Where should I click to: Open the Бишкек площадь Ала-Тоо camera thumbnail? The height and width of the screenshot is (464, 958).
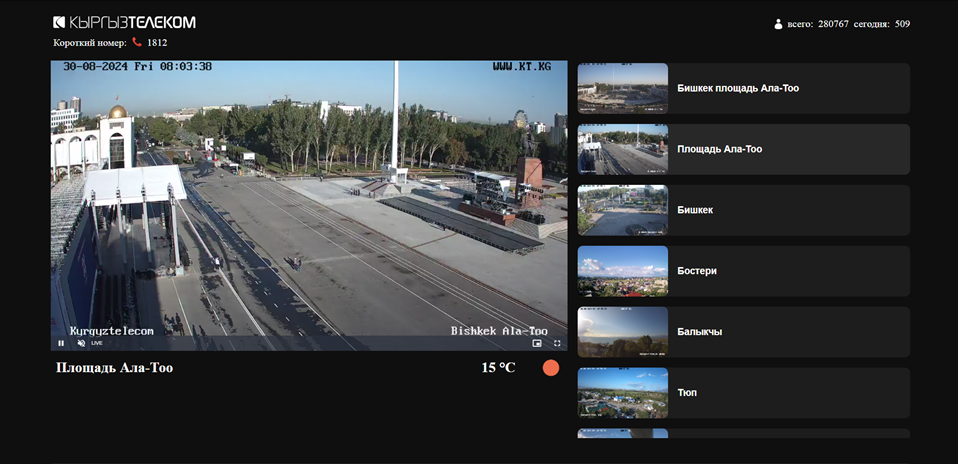(x=623, y=88)
